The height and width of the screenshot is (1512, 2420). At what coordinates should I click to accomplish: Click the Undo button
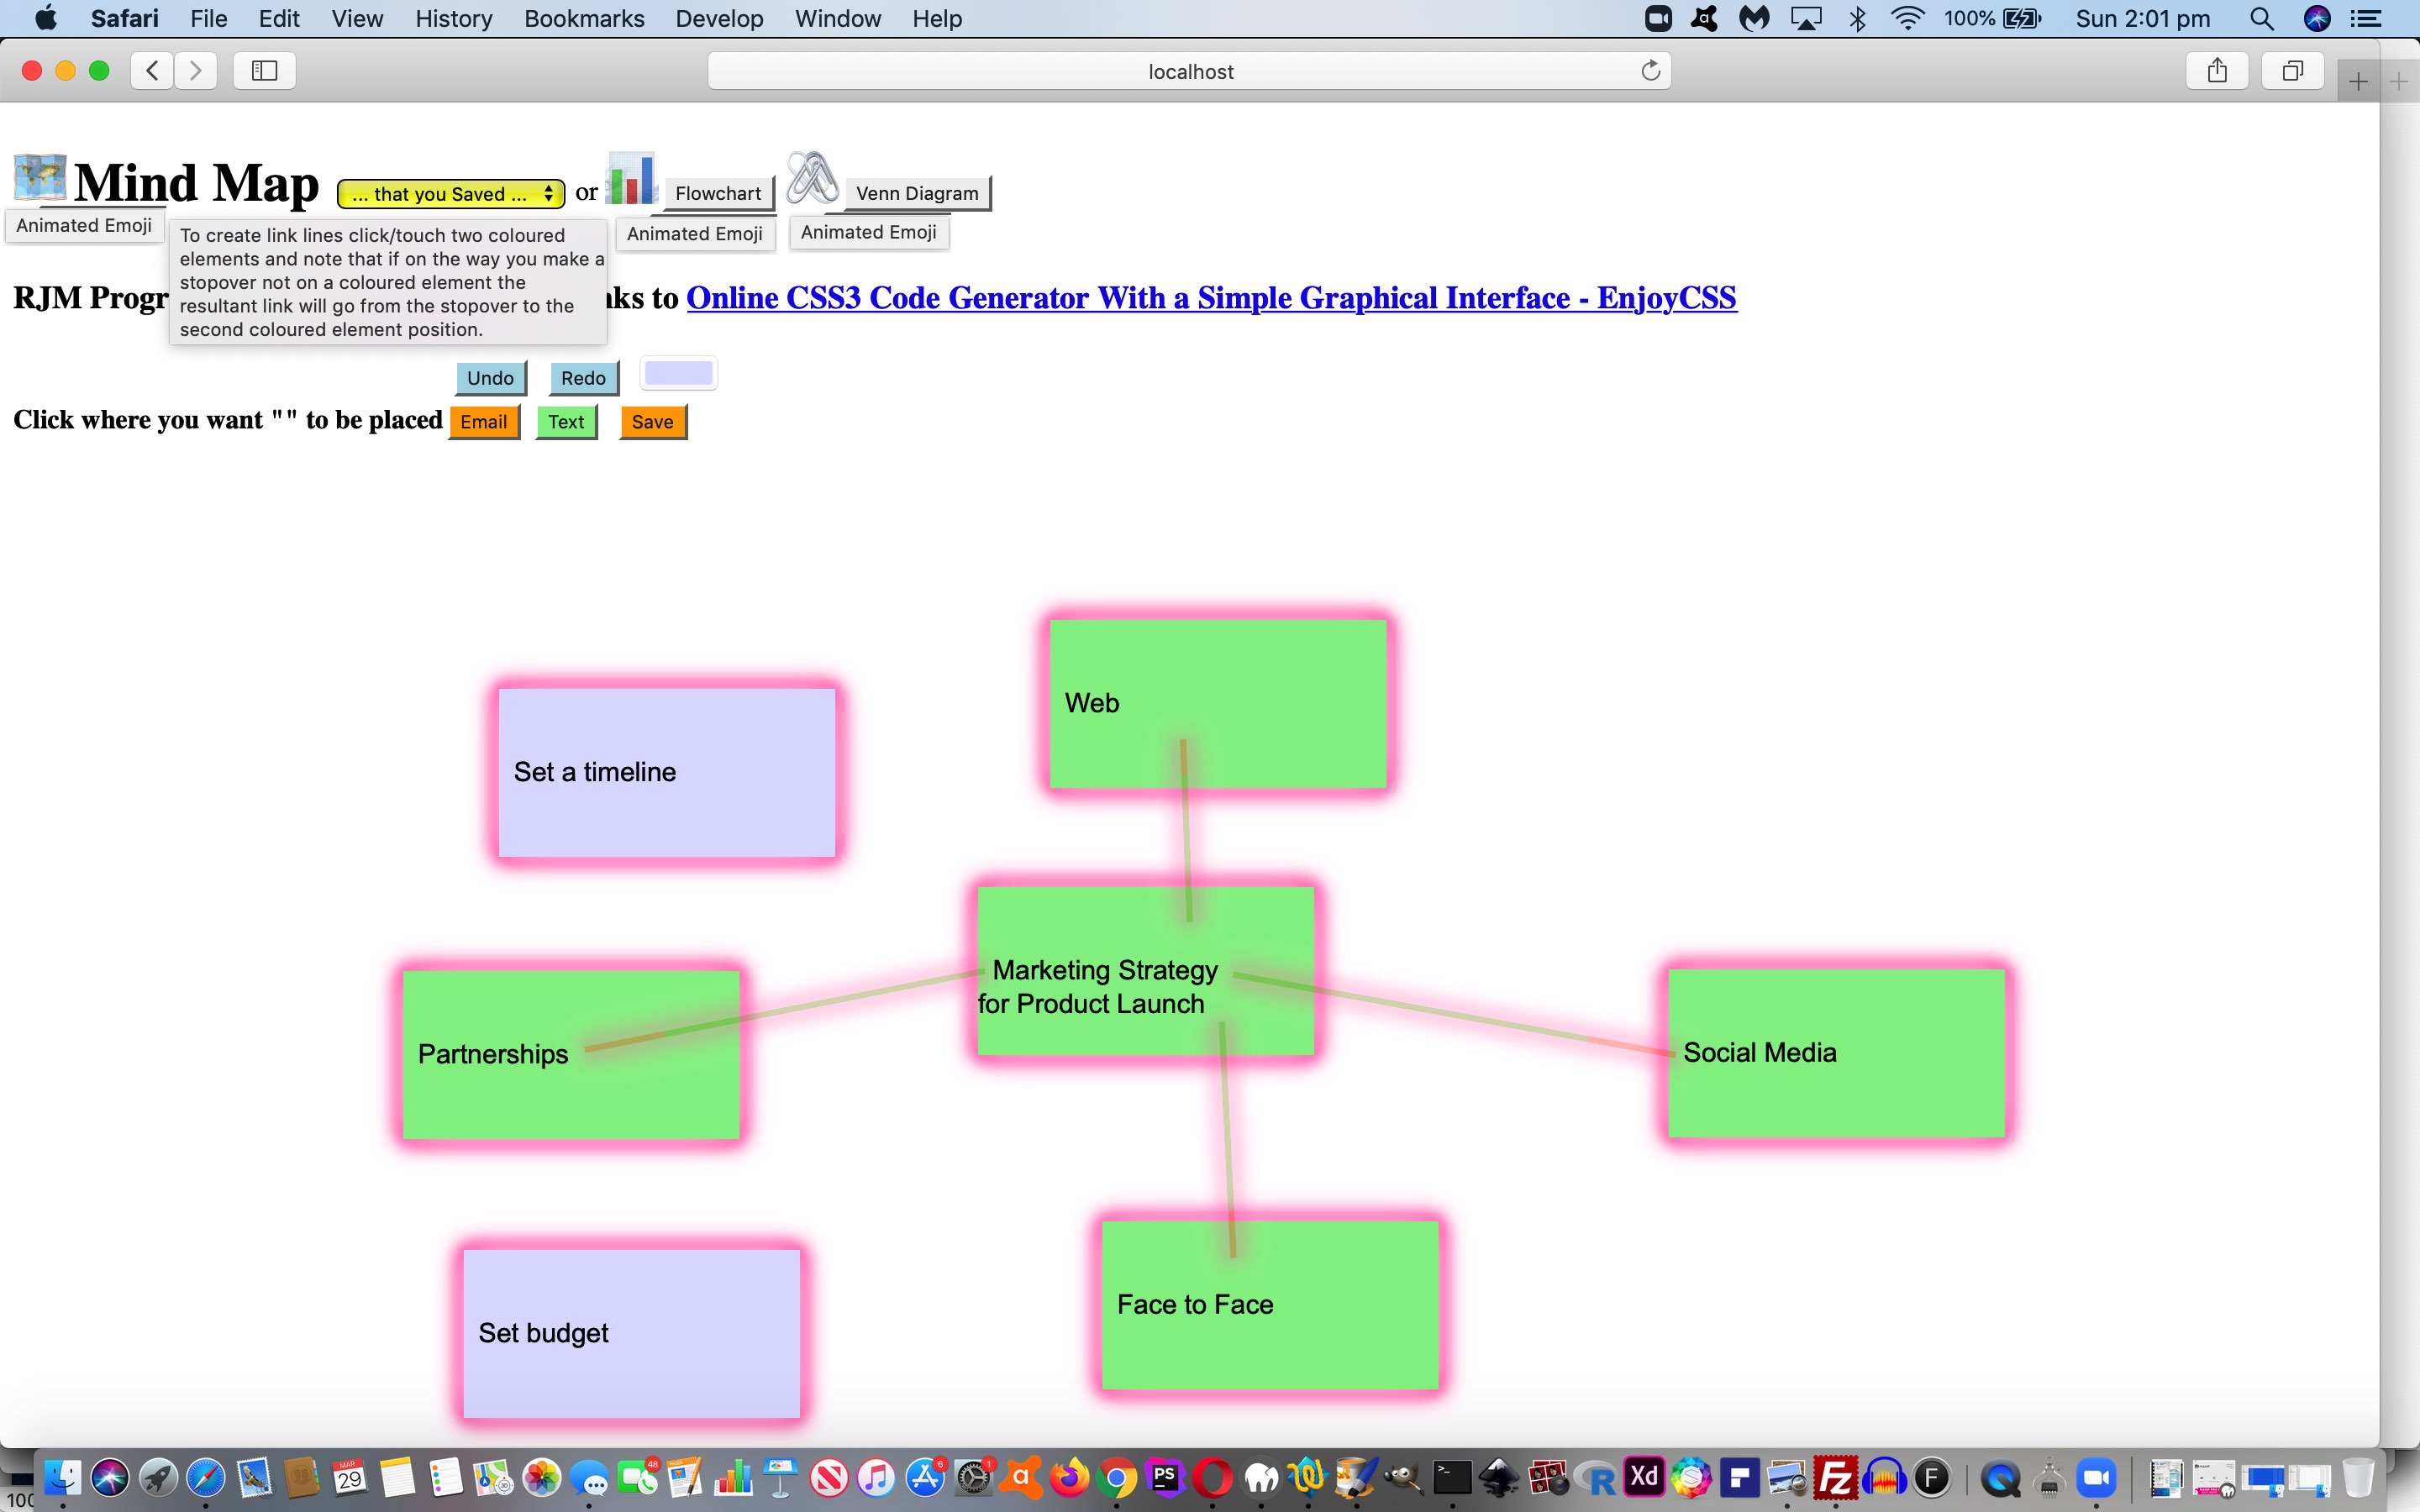coord(490,378)
